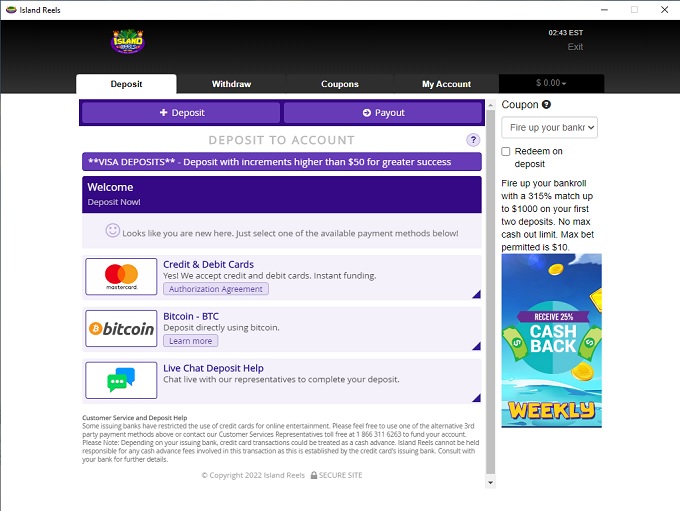Open the deposit help question mark icon
The width and height of the screenshot is (680, 511).
point(473,140)
